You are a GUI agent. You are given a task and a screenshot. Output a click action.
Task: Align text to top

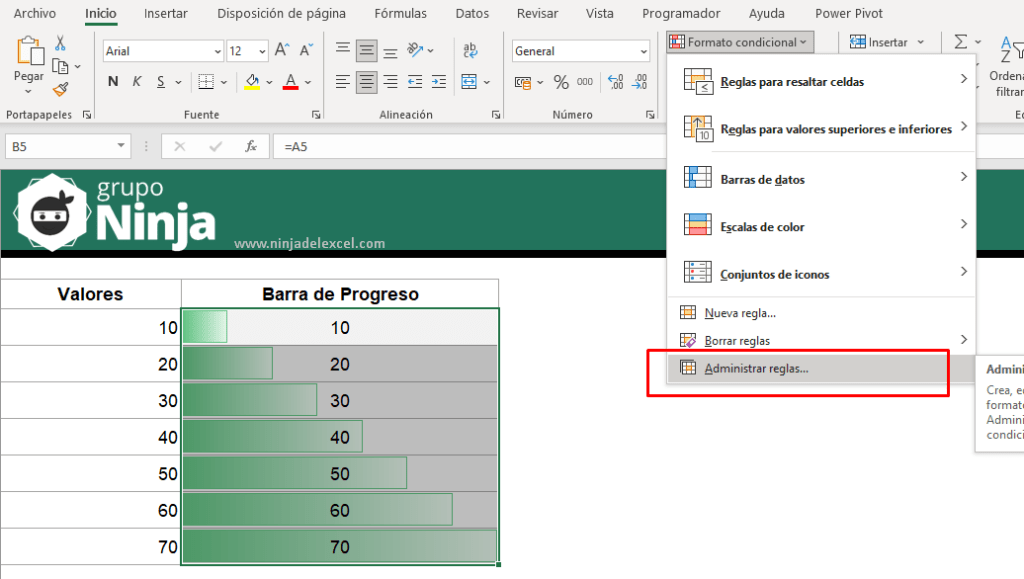[x=342, y=50]
